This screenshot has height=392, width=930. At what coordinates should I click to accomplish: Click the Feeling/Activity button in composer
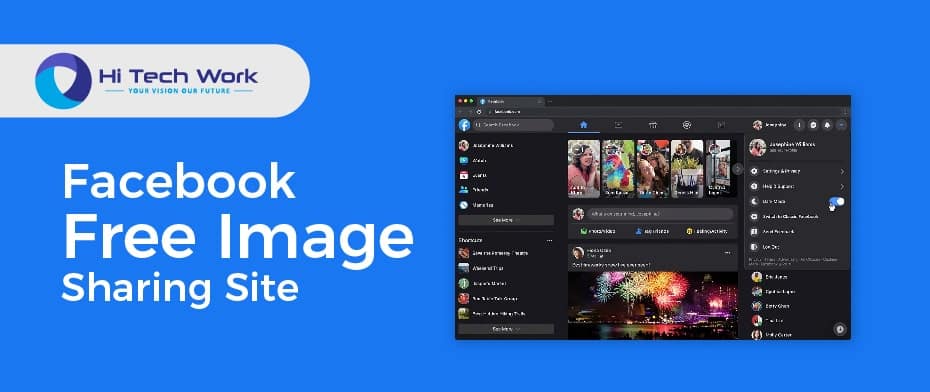[x=706, y=231]
